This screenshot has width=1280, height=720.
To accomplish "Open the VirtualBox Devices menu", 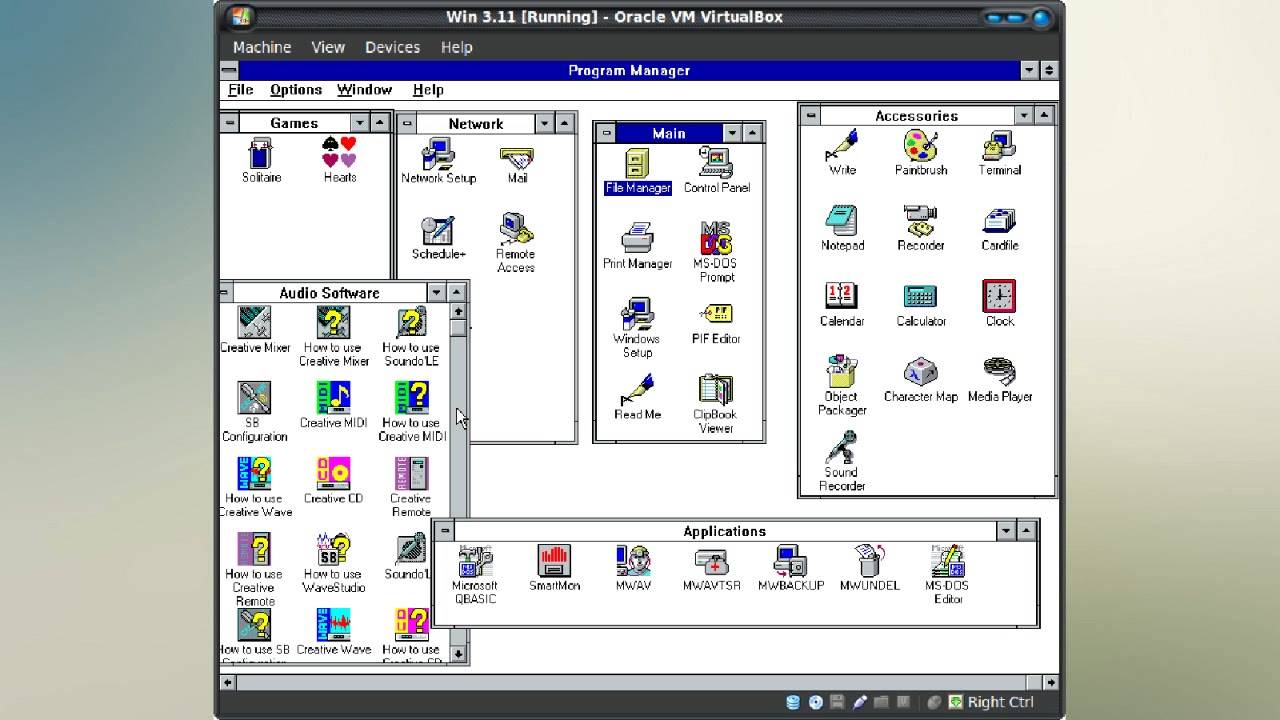I will click(392, 47).
